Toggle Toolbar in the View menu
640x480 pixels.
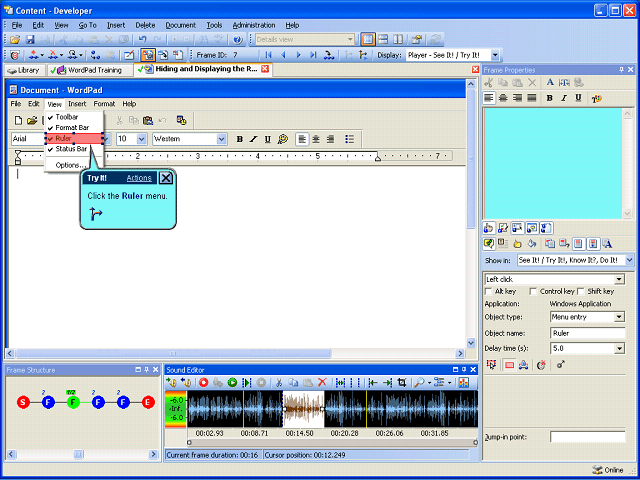[74, 117]
